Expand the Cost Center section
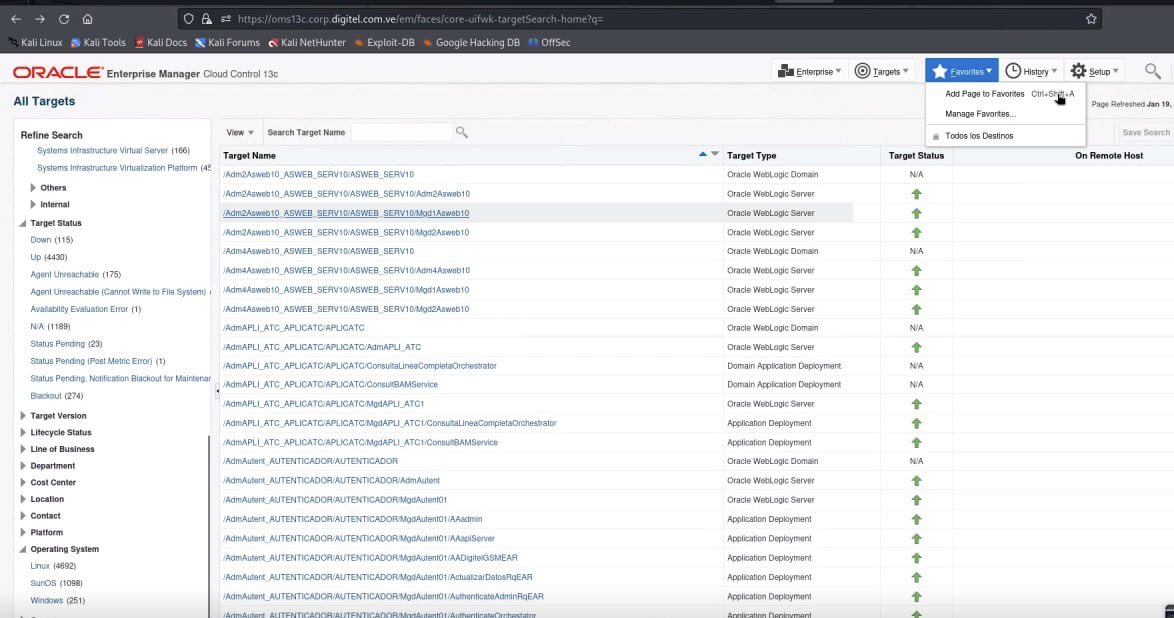Image resolution: width=1174 pixels, height=618 pixels. 23,482
